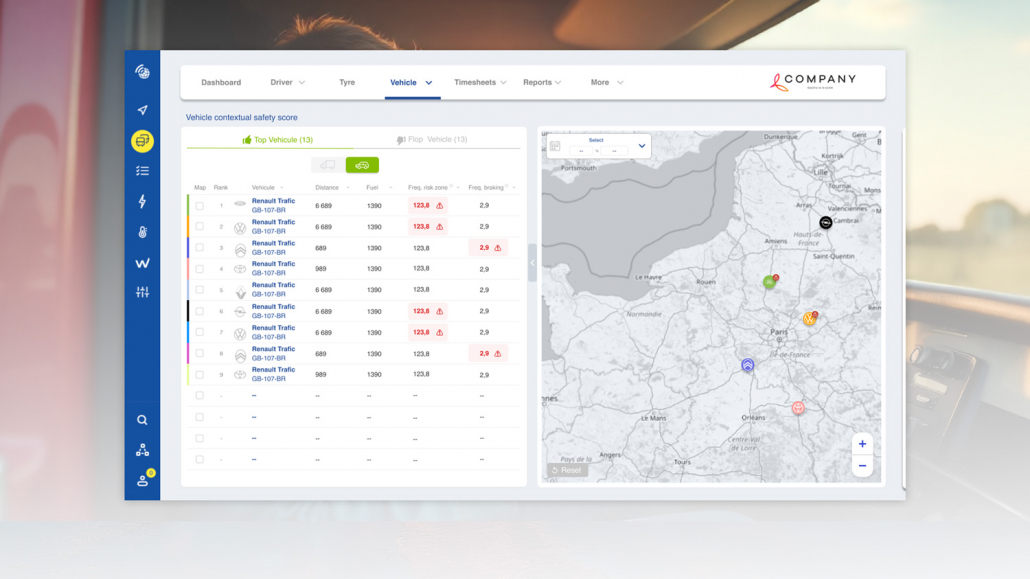Click the search magnifier in sidebar
This screenshot has width=1030, height=579.
coord(142,420)
